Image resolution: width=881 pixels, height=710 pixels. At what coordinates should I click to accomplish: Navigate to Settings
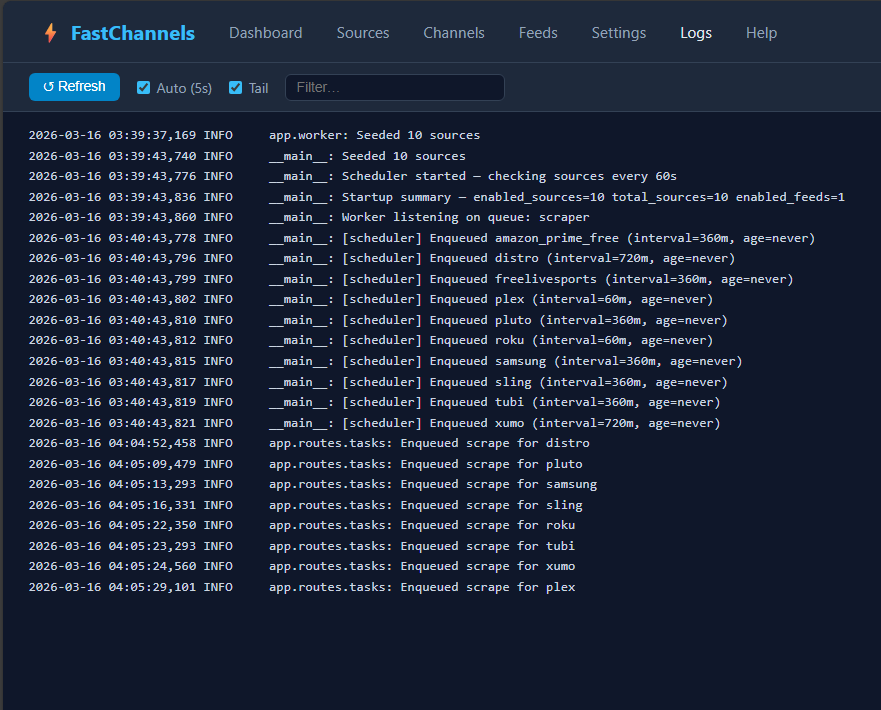(618, 33)
